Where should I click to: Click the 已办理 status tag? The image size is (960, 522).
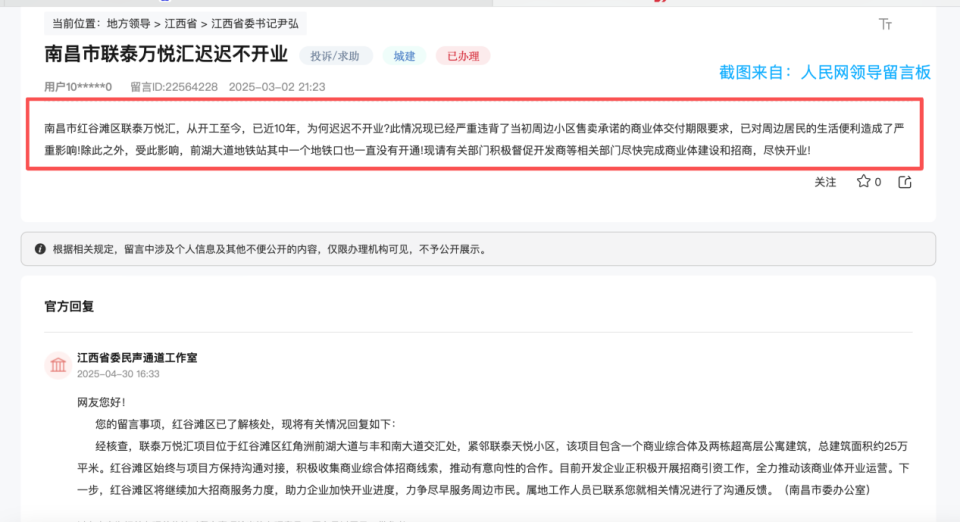pos(463,56)
